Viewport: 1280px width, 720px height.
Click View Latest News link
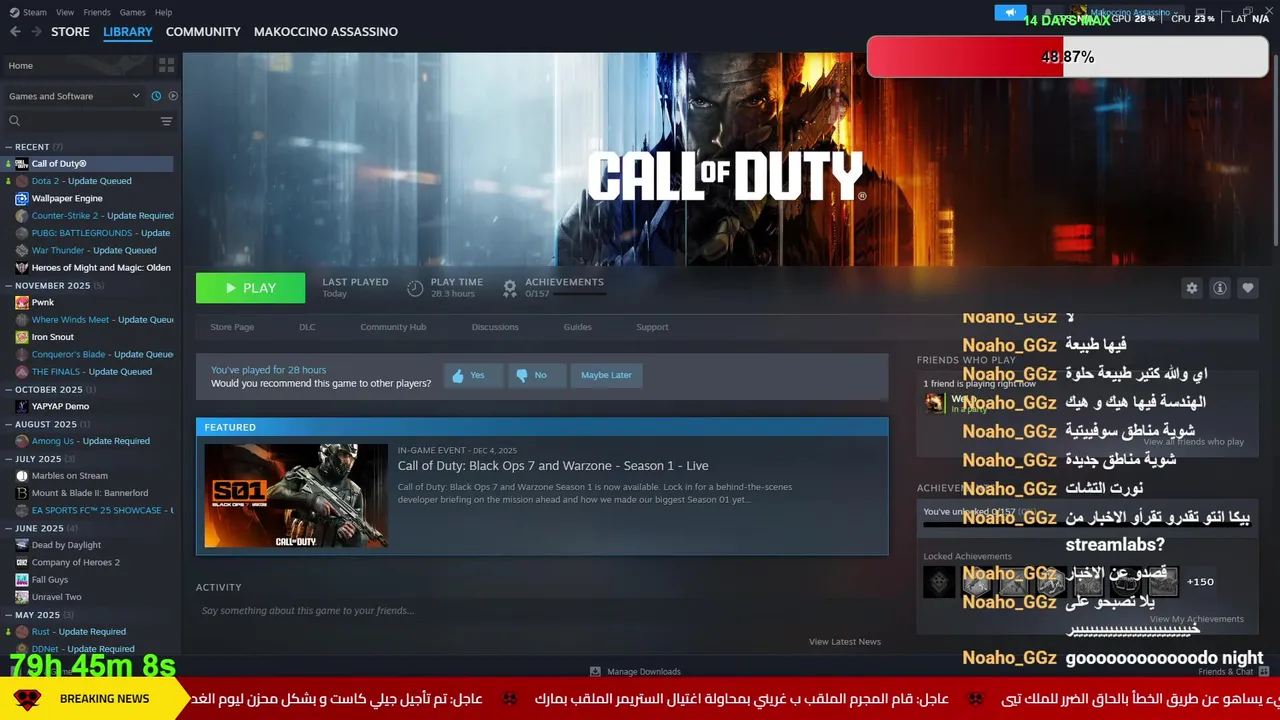[845, 642]
